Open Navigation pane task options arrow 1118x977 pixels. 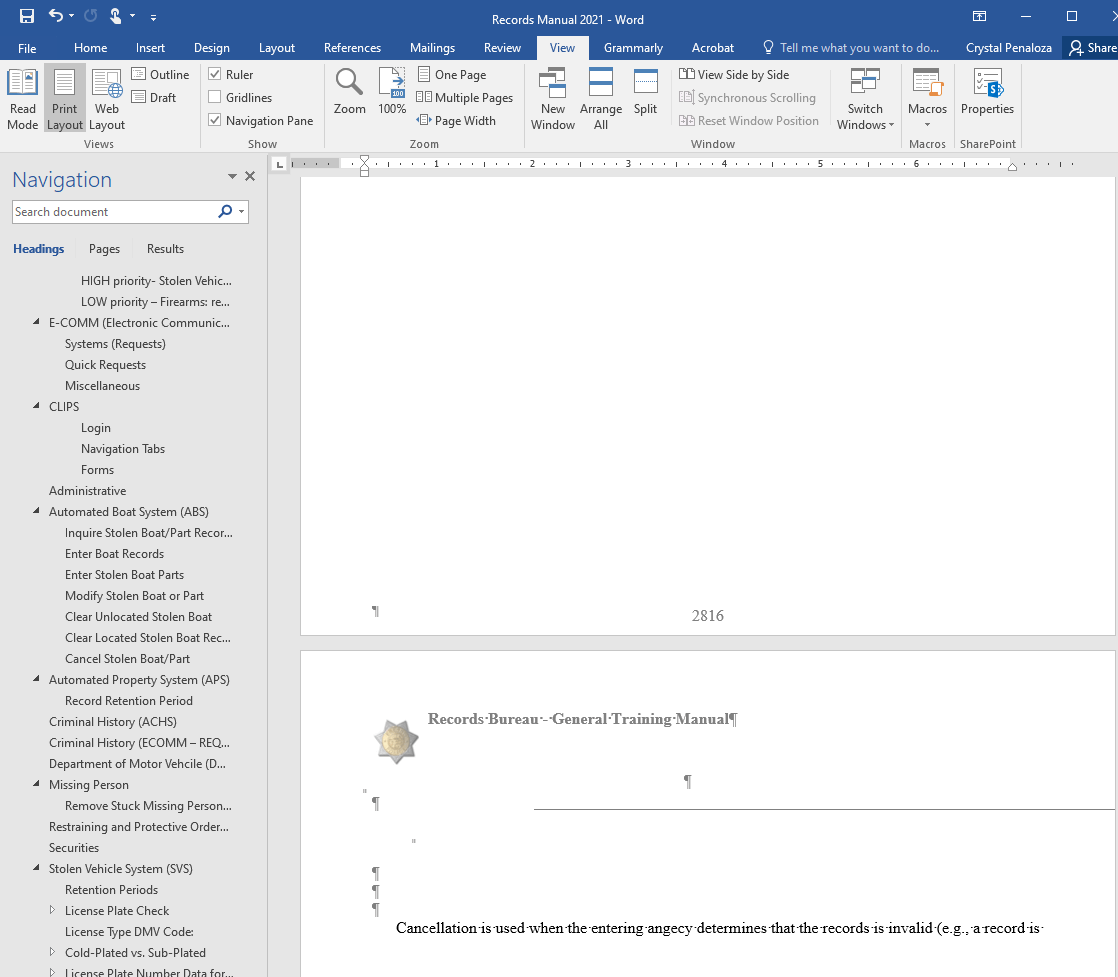pos(232,176)
